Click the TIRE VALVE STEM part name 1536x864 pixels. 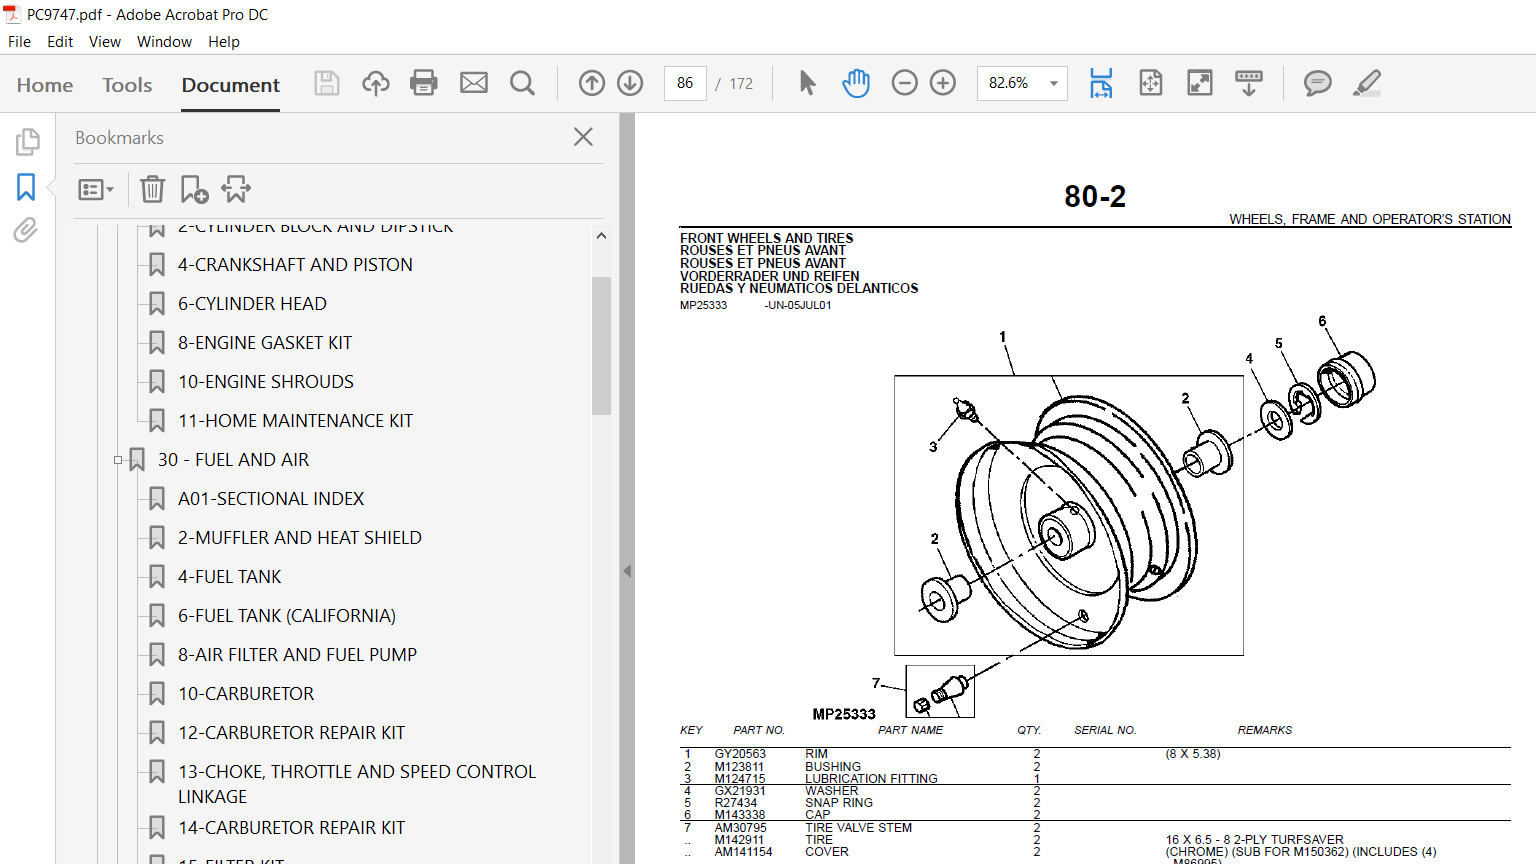[858, 828]
